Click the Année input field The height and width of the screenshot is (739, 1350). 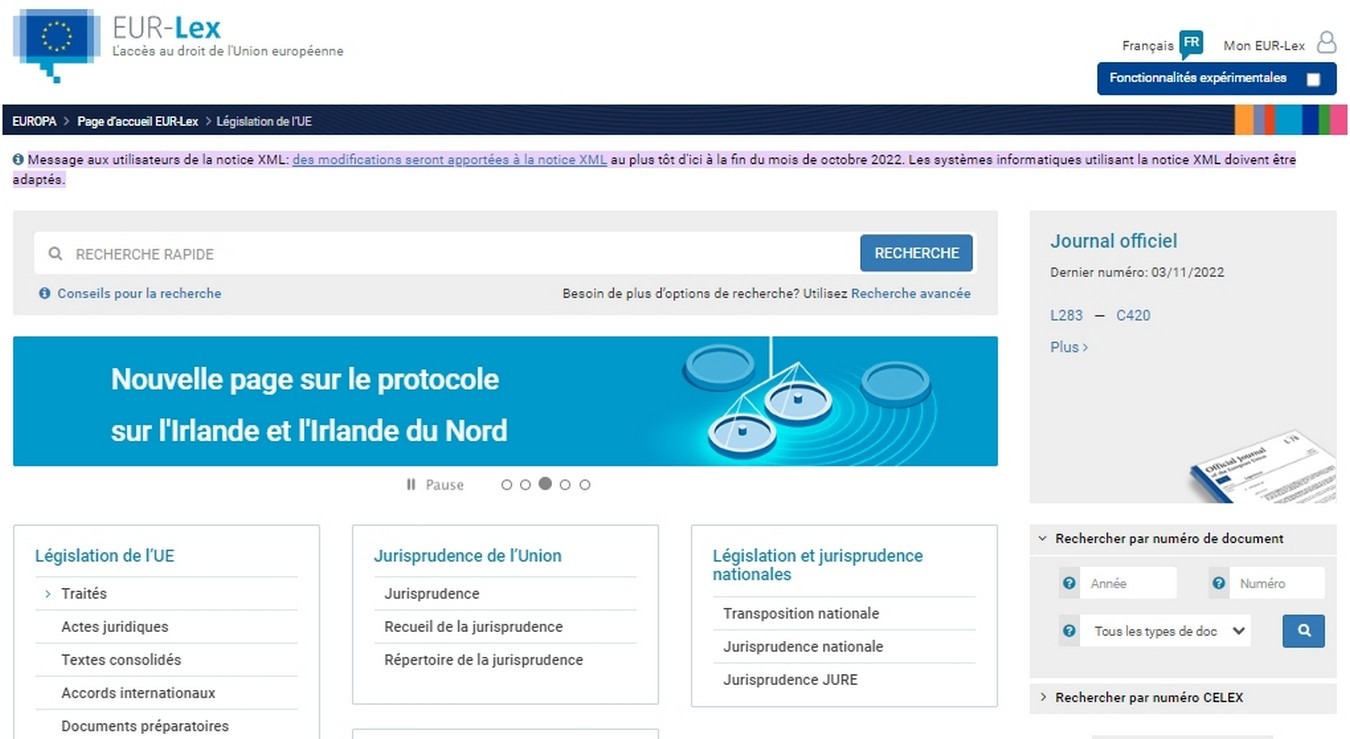[1128, 583]
